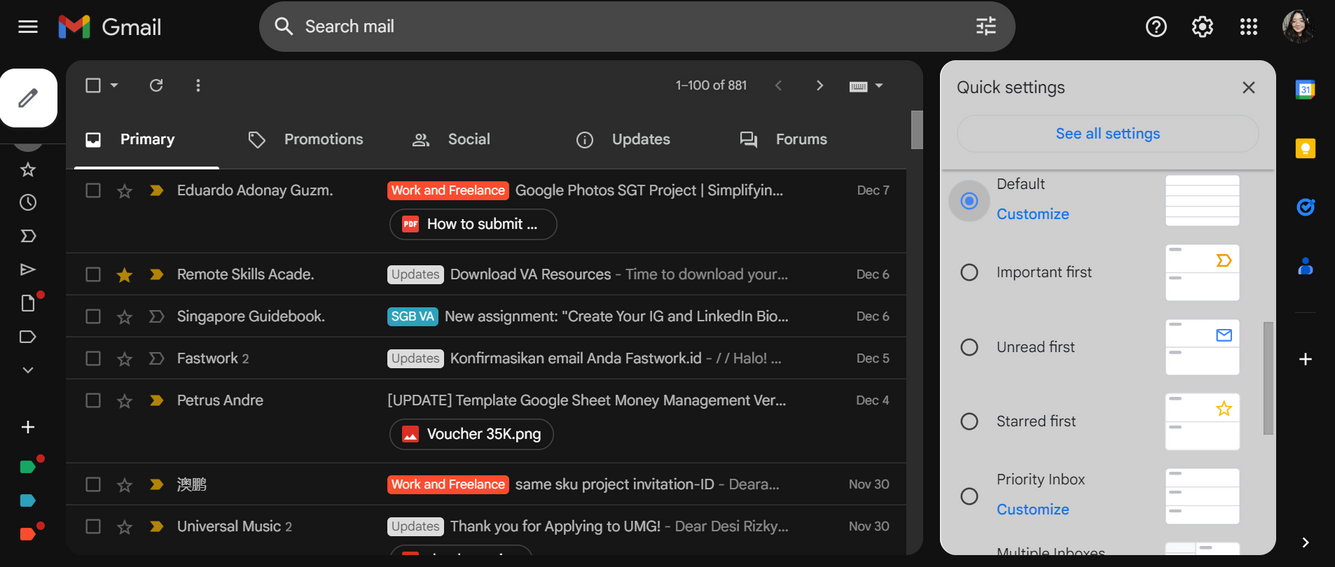Select the Unread first inbox type
Image resolution: width=1335 pixels, height=567 pixels.
click(969, 347)
